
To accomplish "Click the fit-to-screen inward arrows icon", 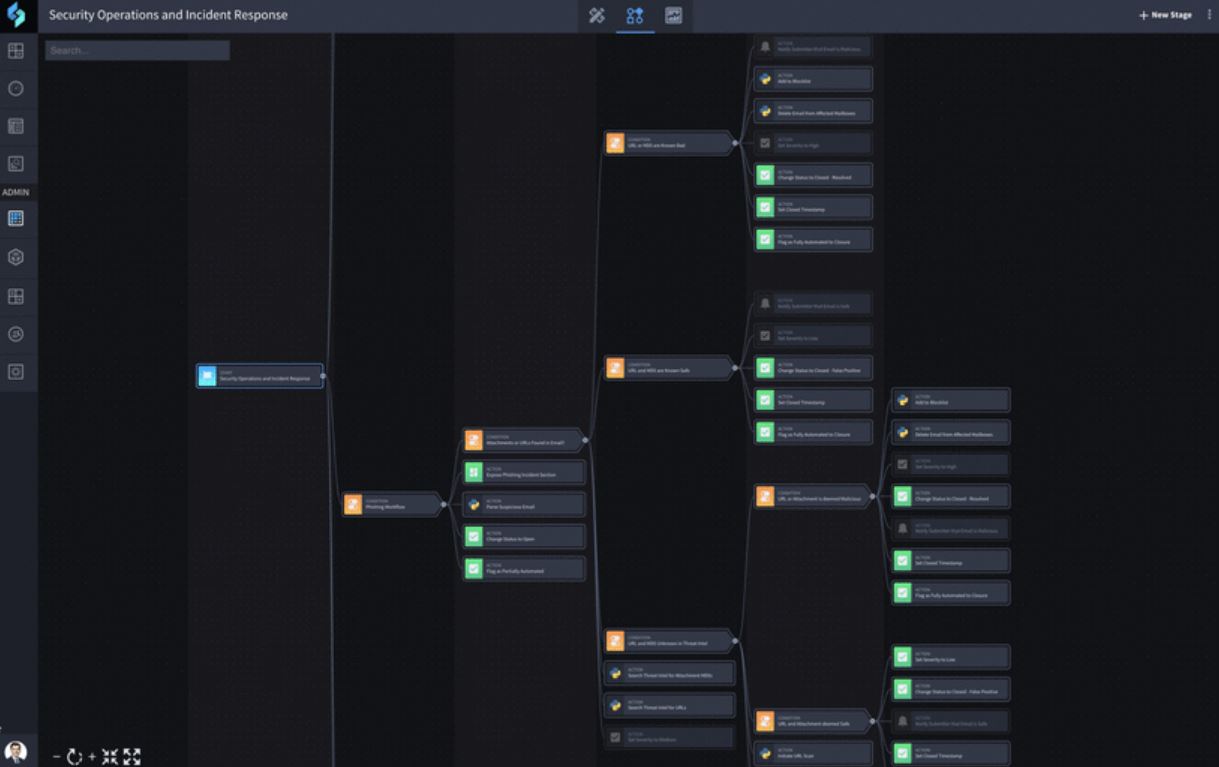I will (x=110, y=757).
